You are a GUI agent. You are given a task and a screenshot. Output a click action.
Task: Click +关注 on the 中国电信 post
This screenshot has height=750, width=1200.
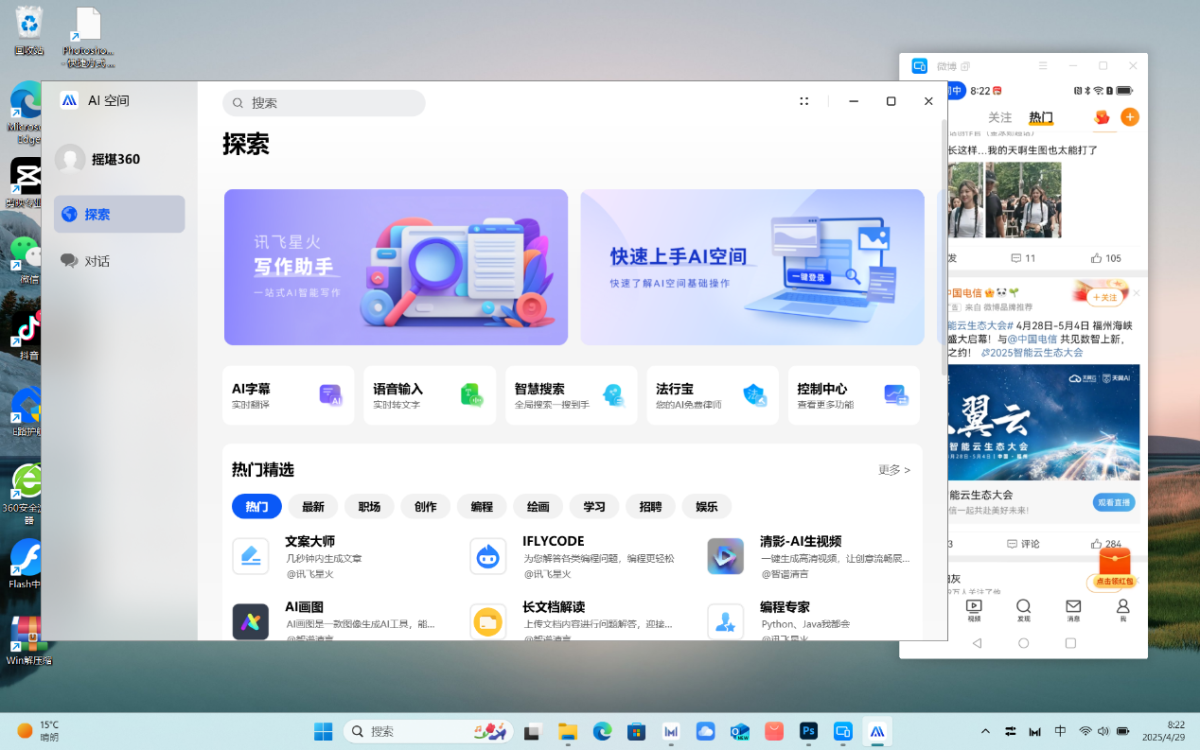[1104, 297]
